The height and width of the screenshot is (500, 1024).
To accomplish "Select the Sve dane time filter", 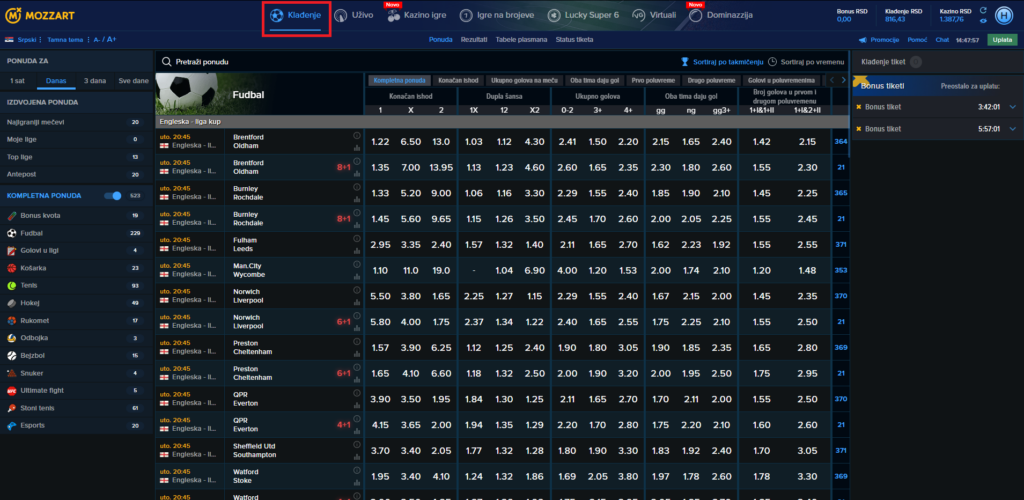I will coord(133,82).
